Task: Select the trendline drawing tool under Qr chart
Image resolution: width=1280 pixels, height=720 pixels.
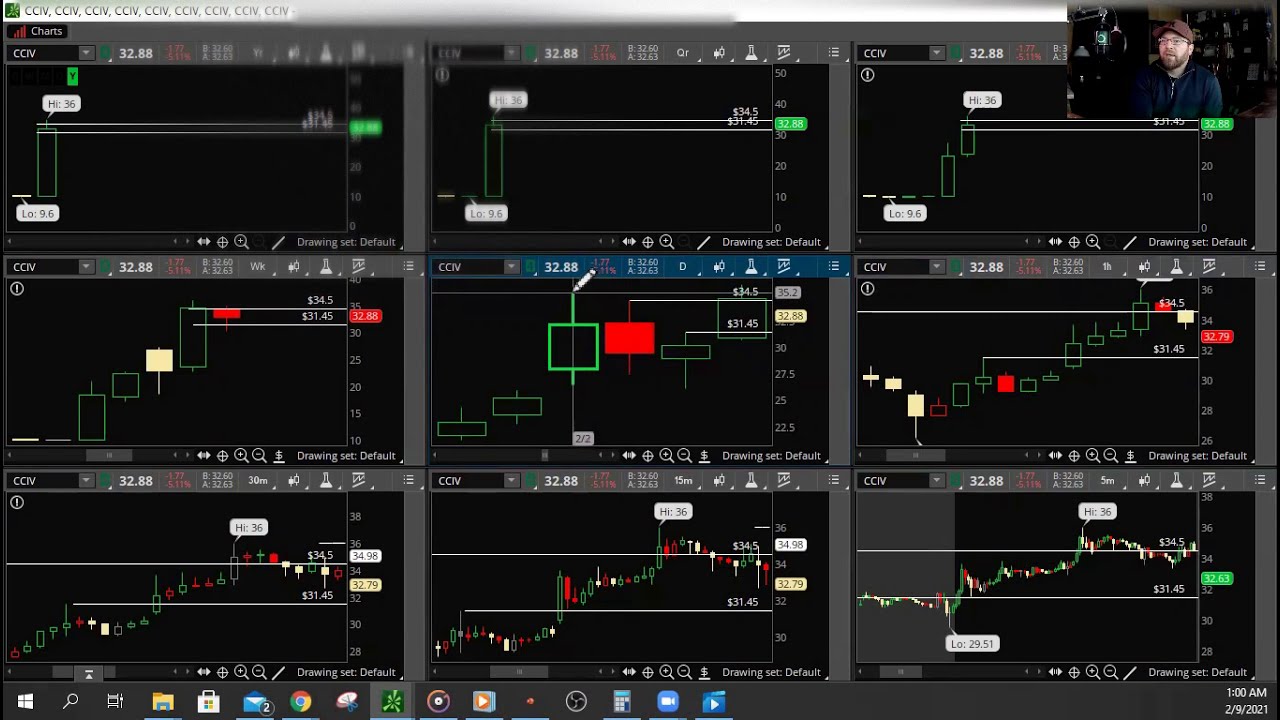Action: tap(704, 242)
